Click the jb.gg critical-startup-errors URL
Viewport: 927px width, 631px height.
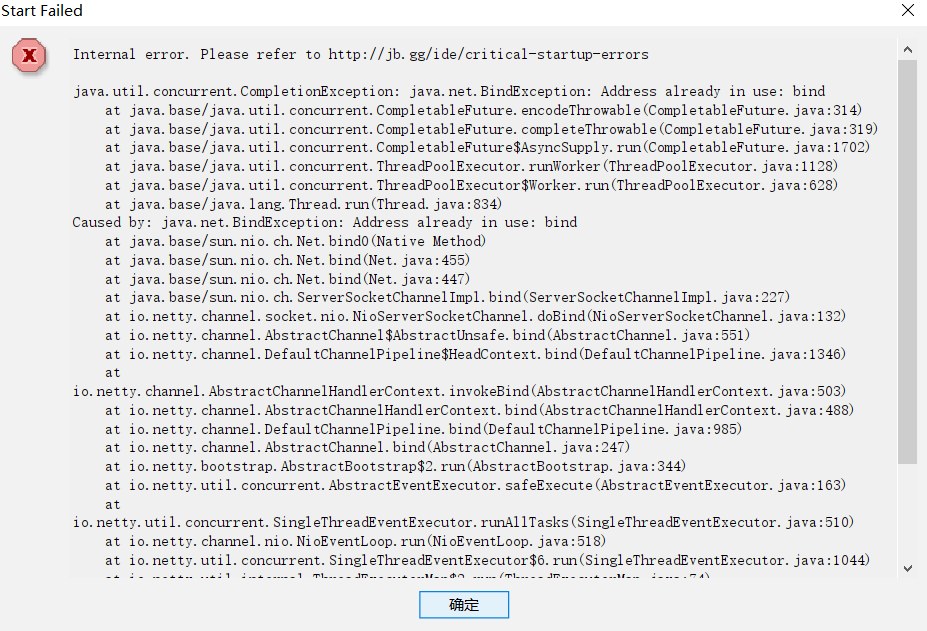click(488, 54)
